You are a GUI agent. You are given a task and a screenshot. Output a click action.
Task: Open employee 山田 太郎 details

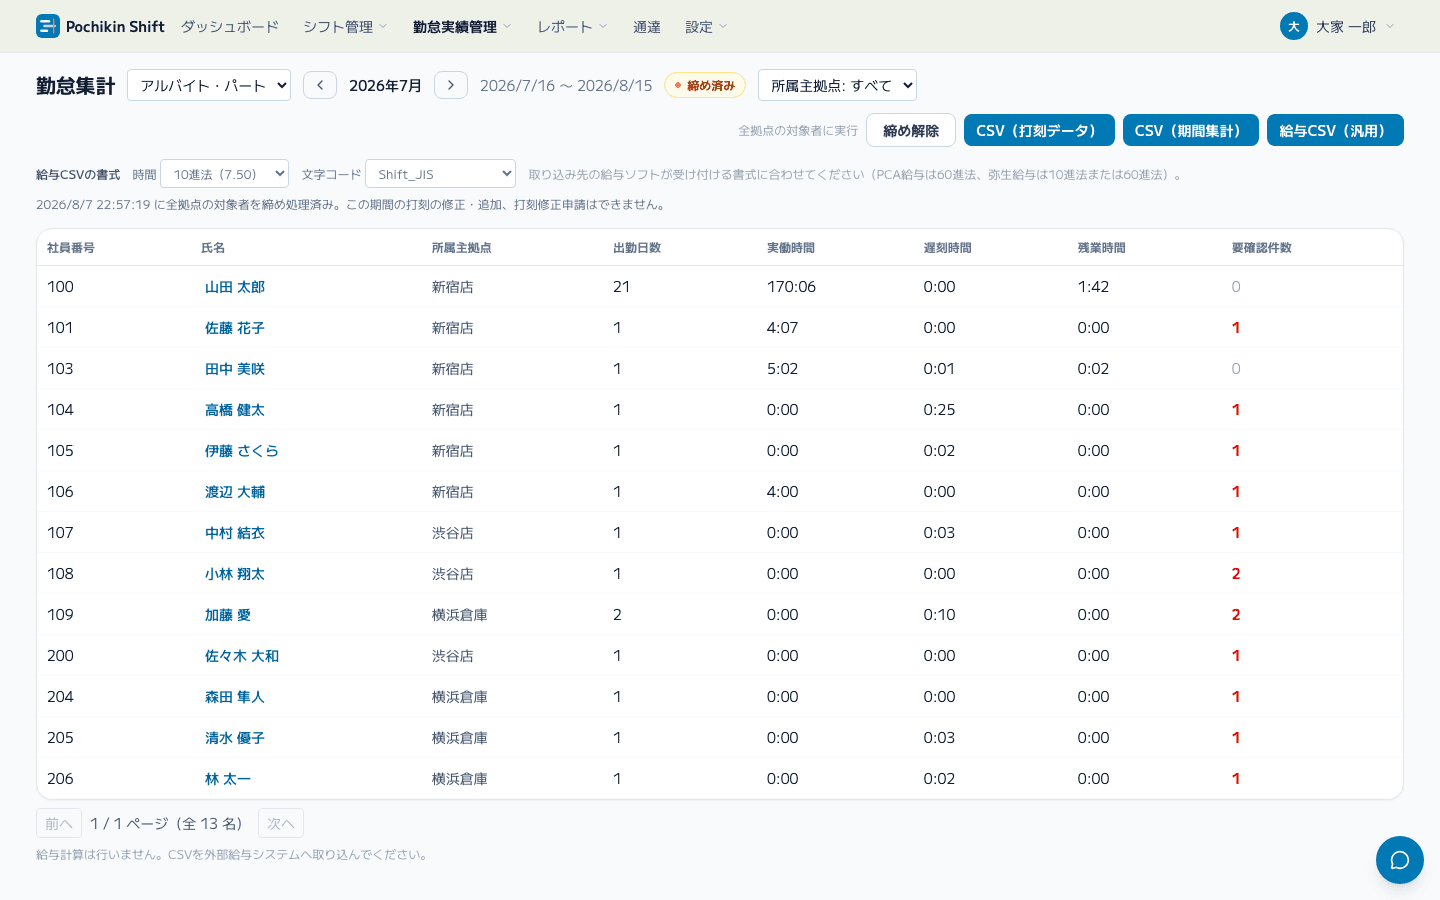pos(235,287)
